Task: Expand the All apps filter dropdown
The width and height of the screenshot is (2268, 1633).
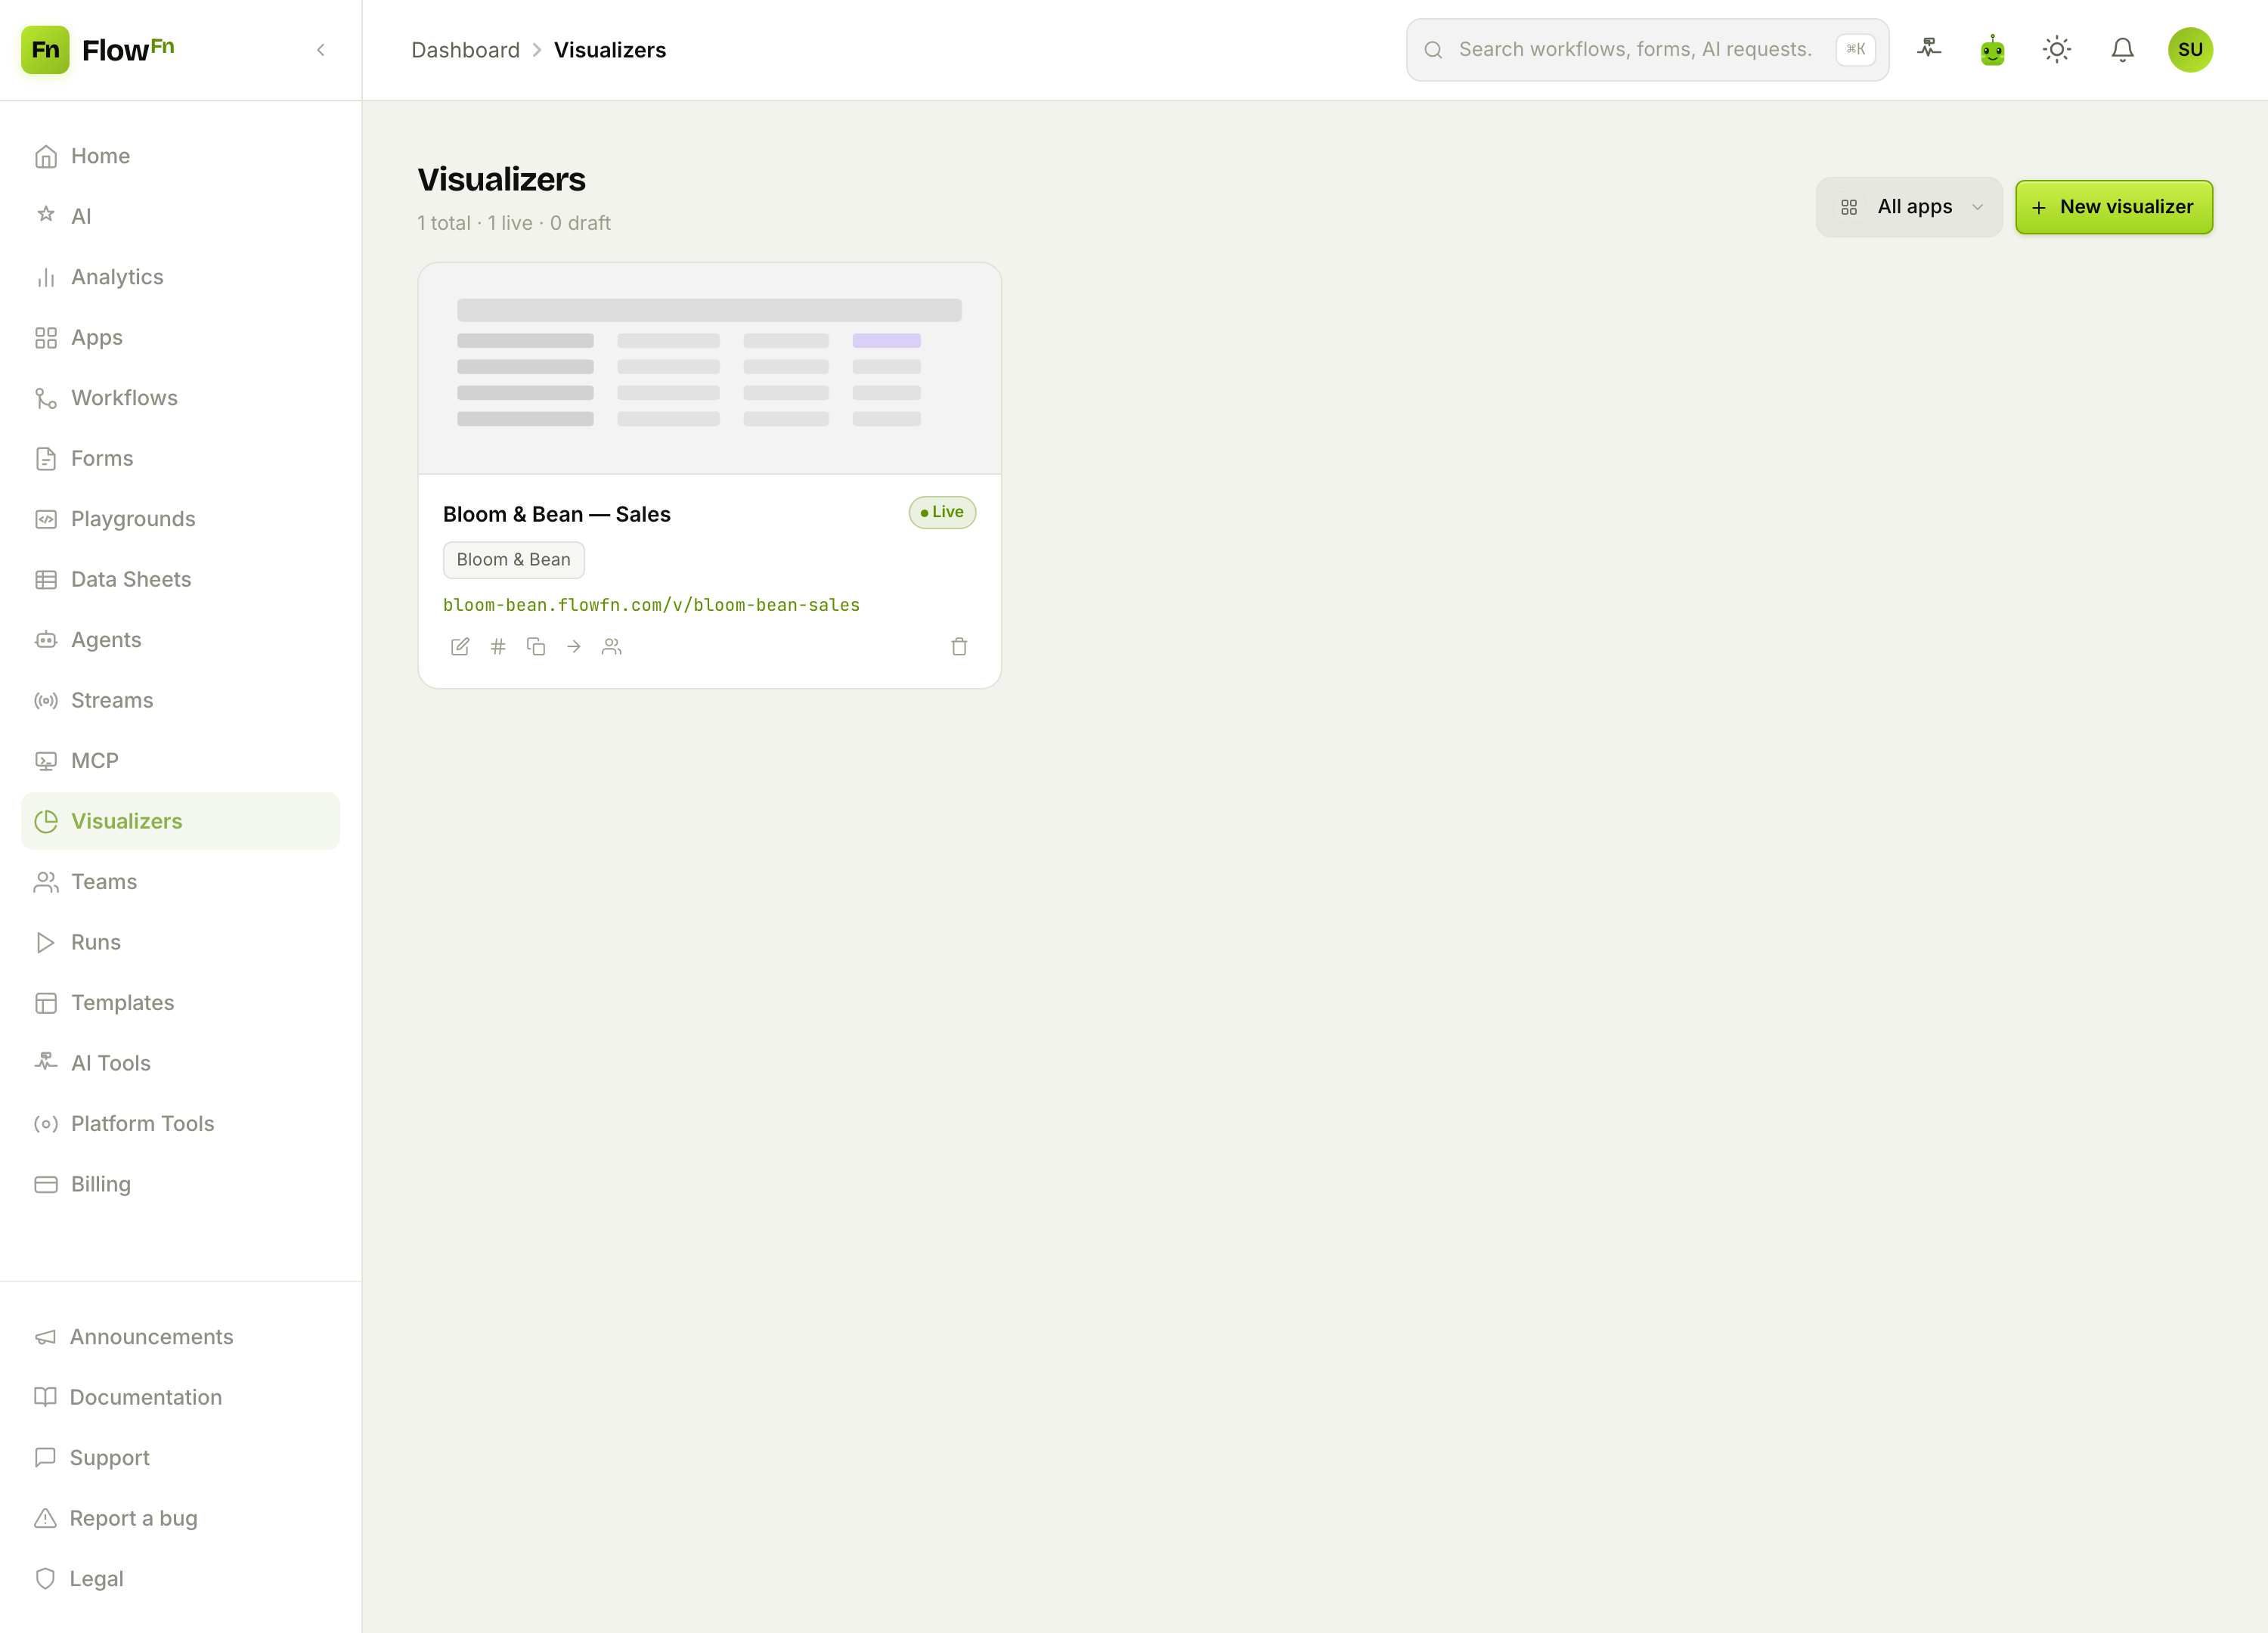Action: (1909, 207)
